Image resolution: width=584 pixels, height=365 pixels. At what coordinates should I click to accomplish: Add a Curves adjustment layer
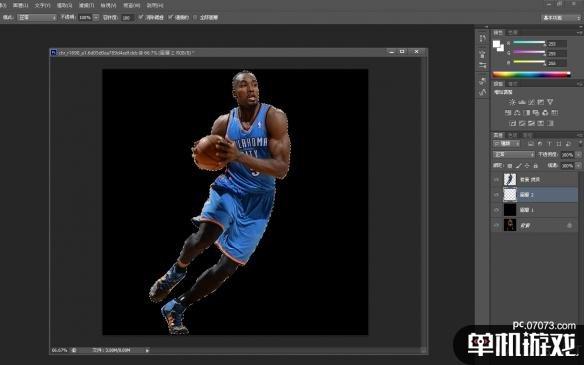pos(531,102)
